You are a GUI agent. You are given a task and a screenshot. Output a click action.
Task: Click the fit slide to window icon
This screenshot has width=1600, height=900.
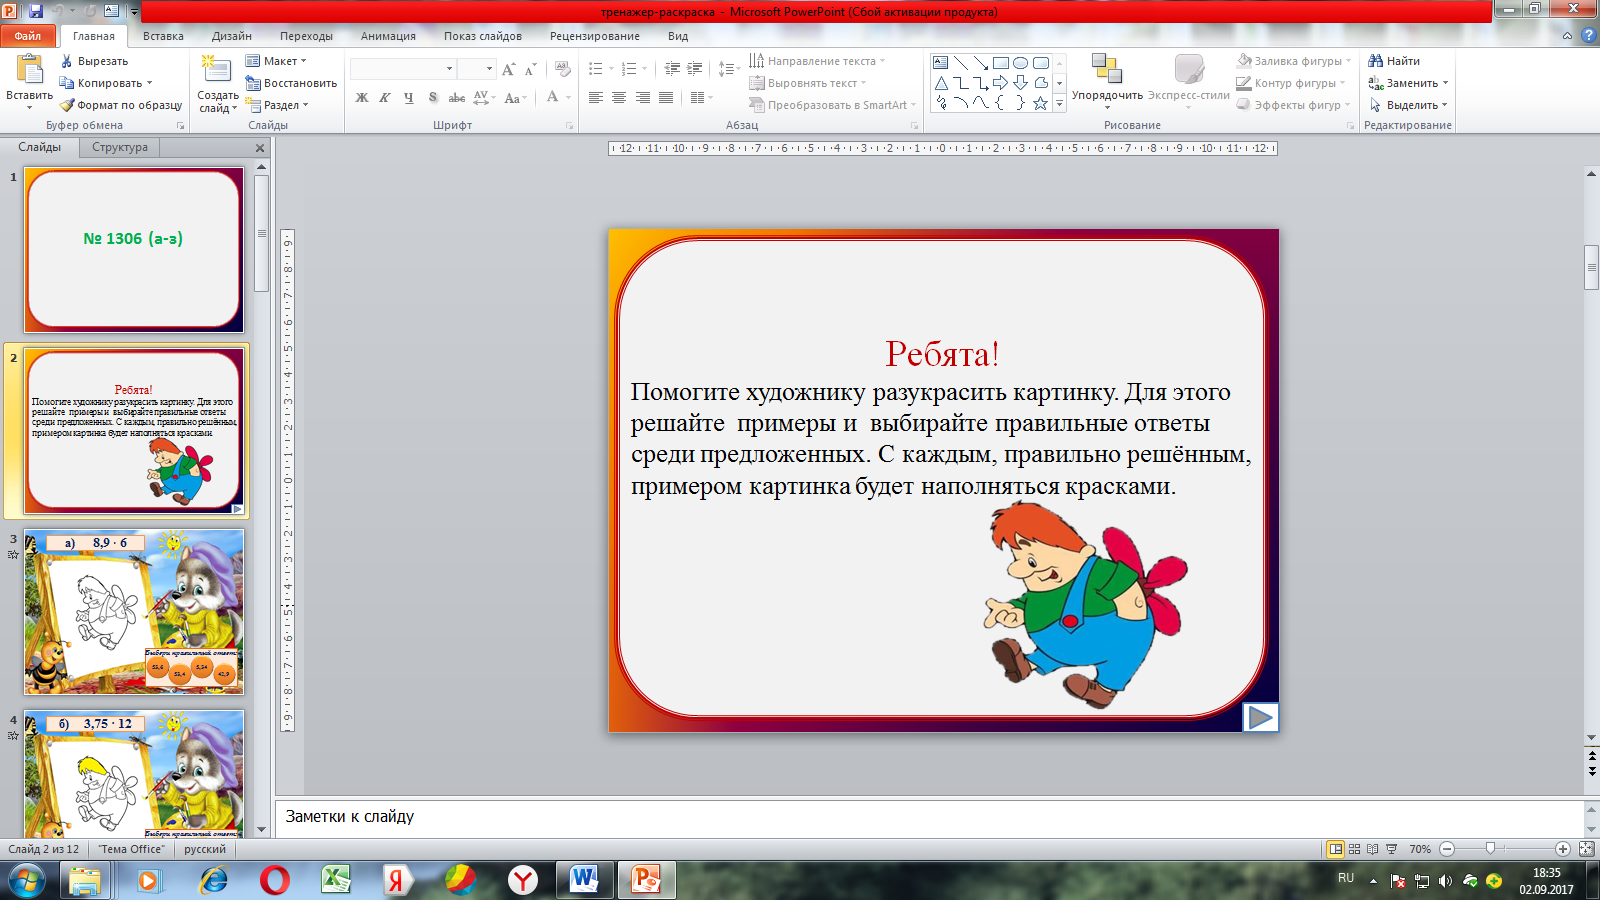(1586, 849)
